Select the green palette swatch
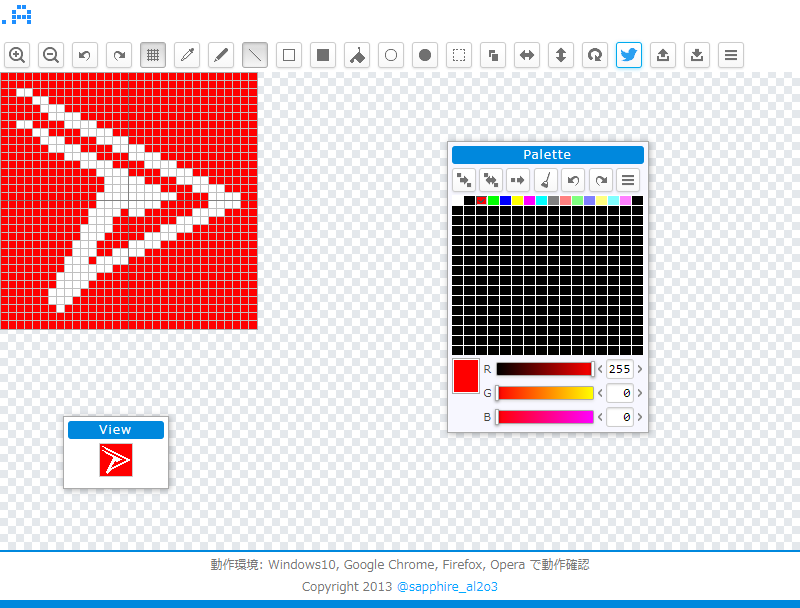The width and height of the screenshot is (800, 608). (x=493, y=200)
